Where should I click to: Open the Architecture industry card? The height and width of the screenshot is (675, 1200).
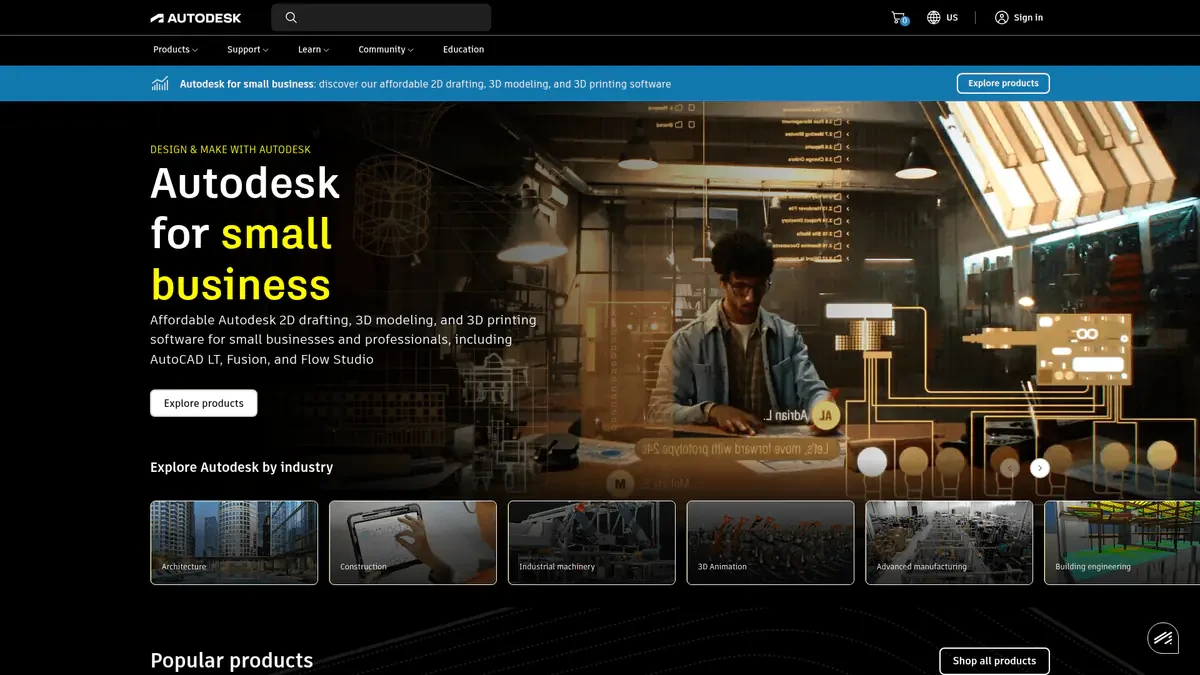pos(234,542)
